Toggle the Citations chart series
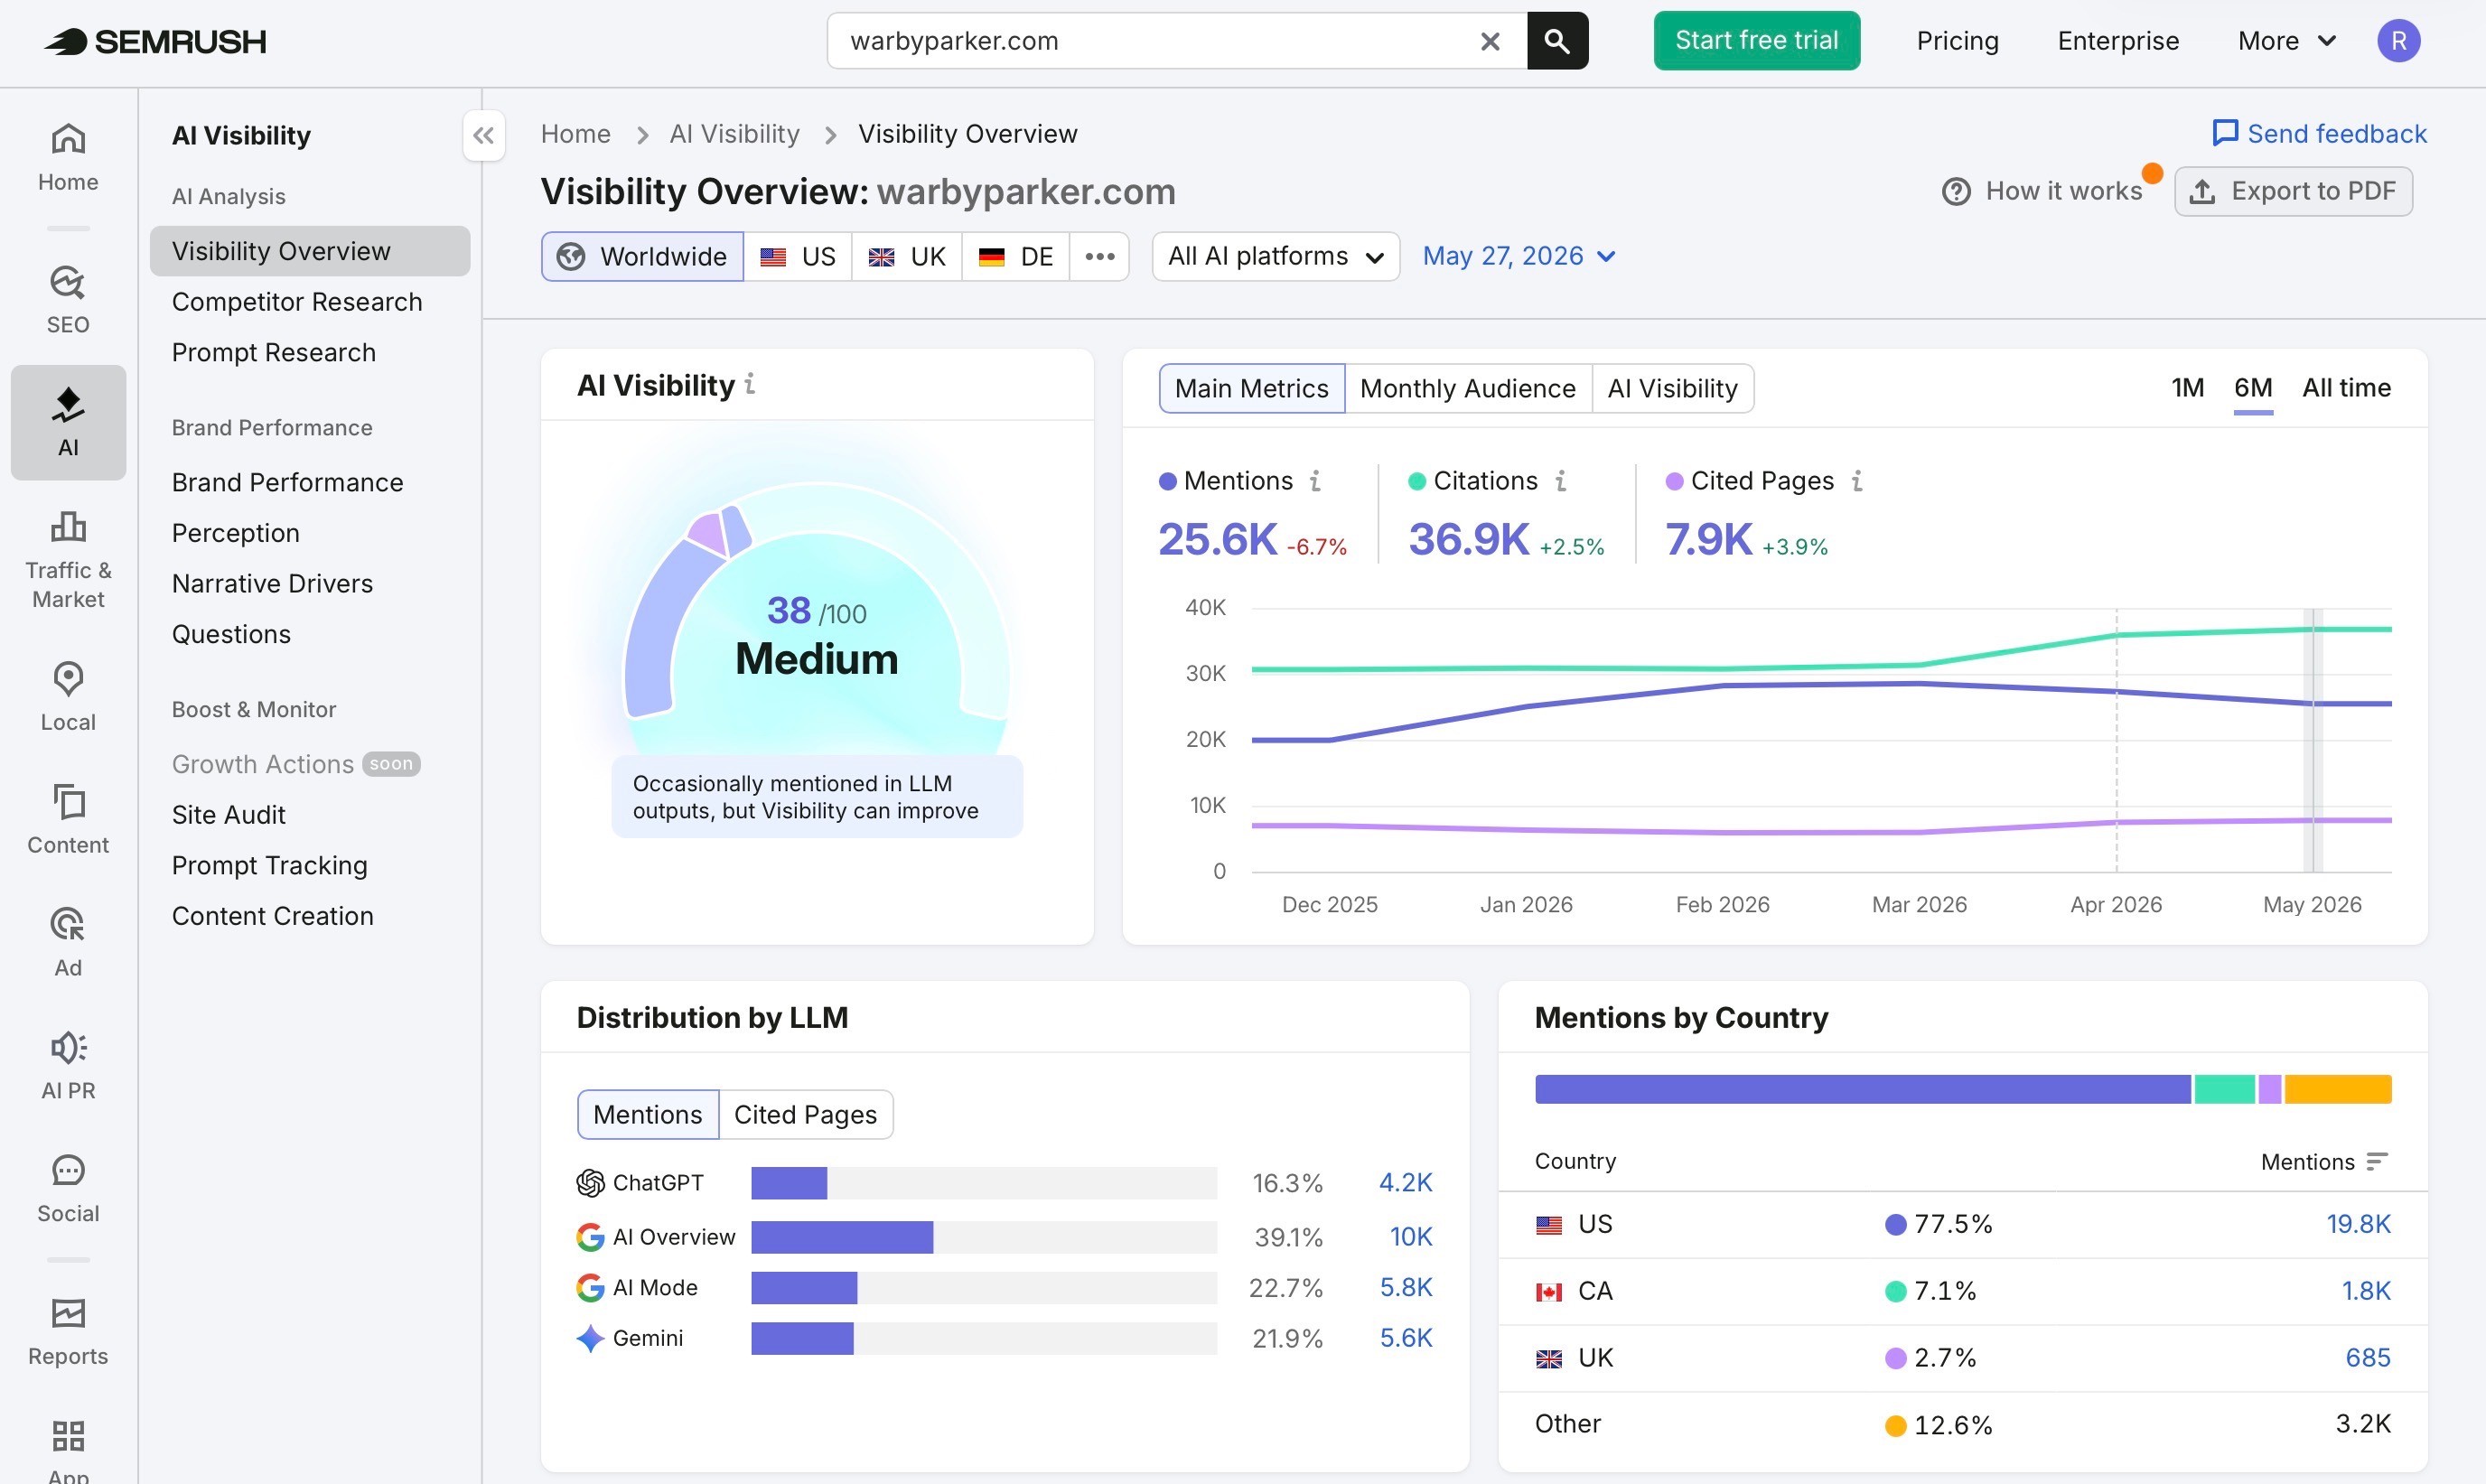2486x1484 pixels. point(1472,481)
